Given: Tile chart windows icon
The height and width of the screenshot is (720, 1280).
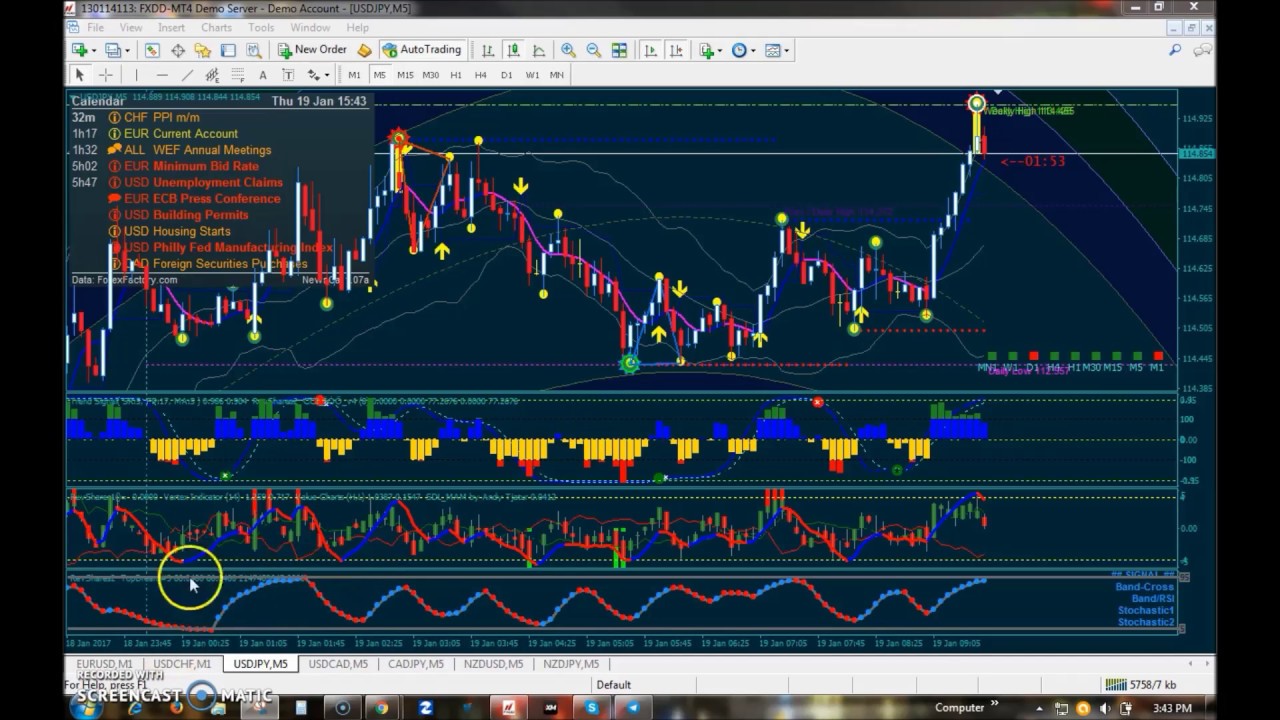Looking at the screenshot, I should (619, 50).
